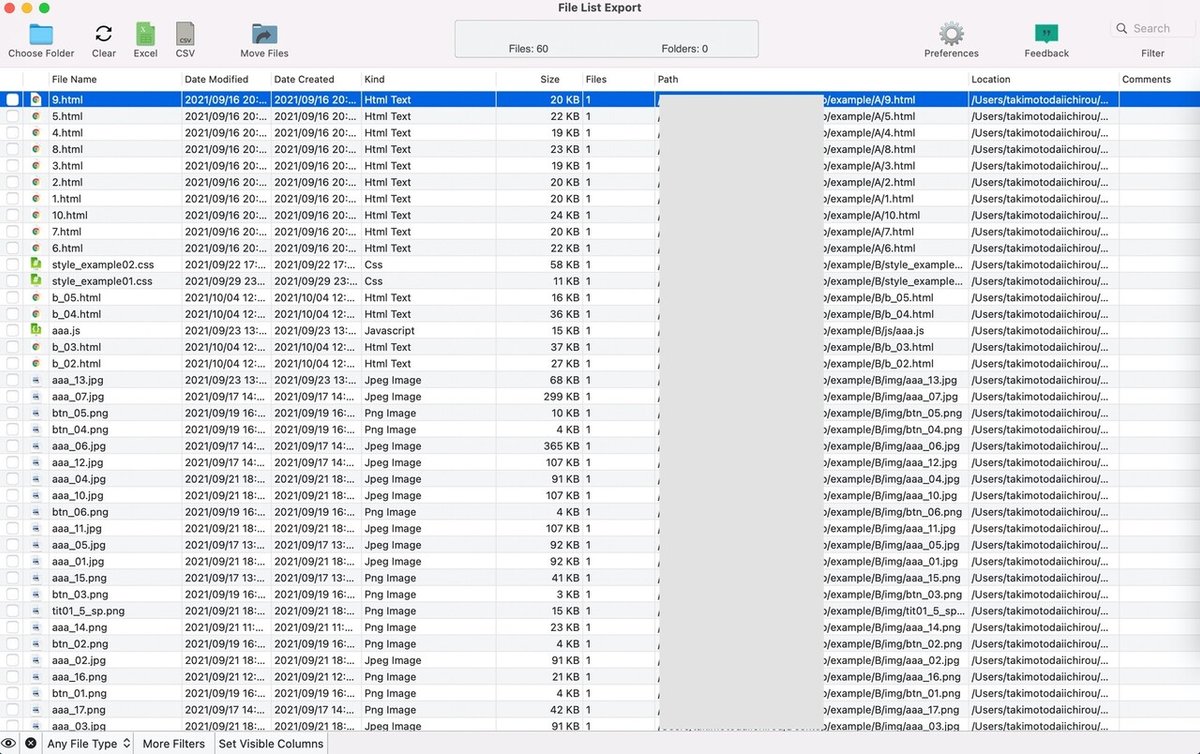Click the CSS icon of style_example01.css
Viewport: 1200px width, 754px height.
36,281
